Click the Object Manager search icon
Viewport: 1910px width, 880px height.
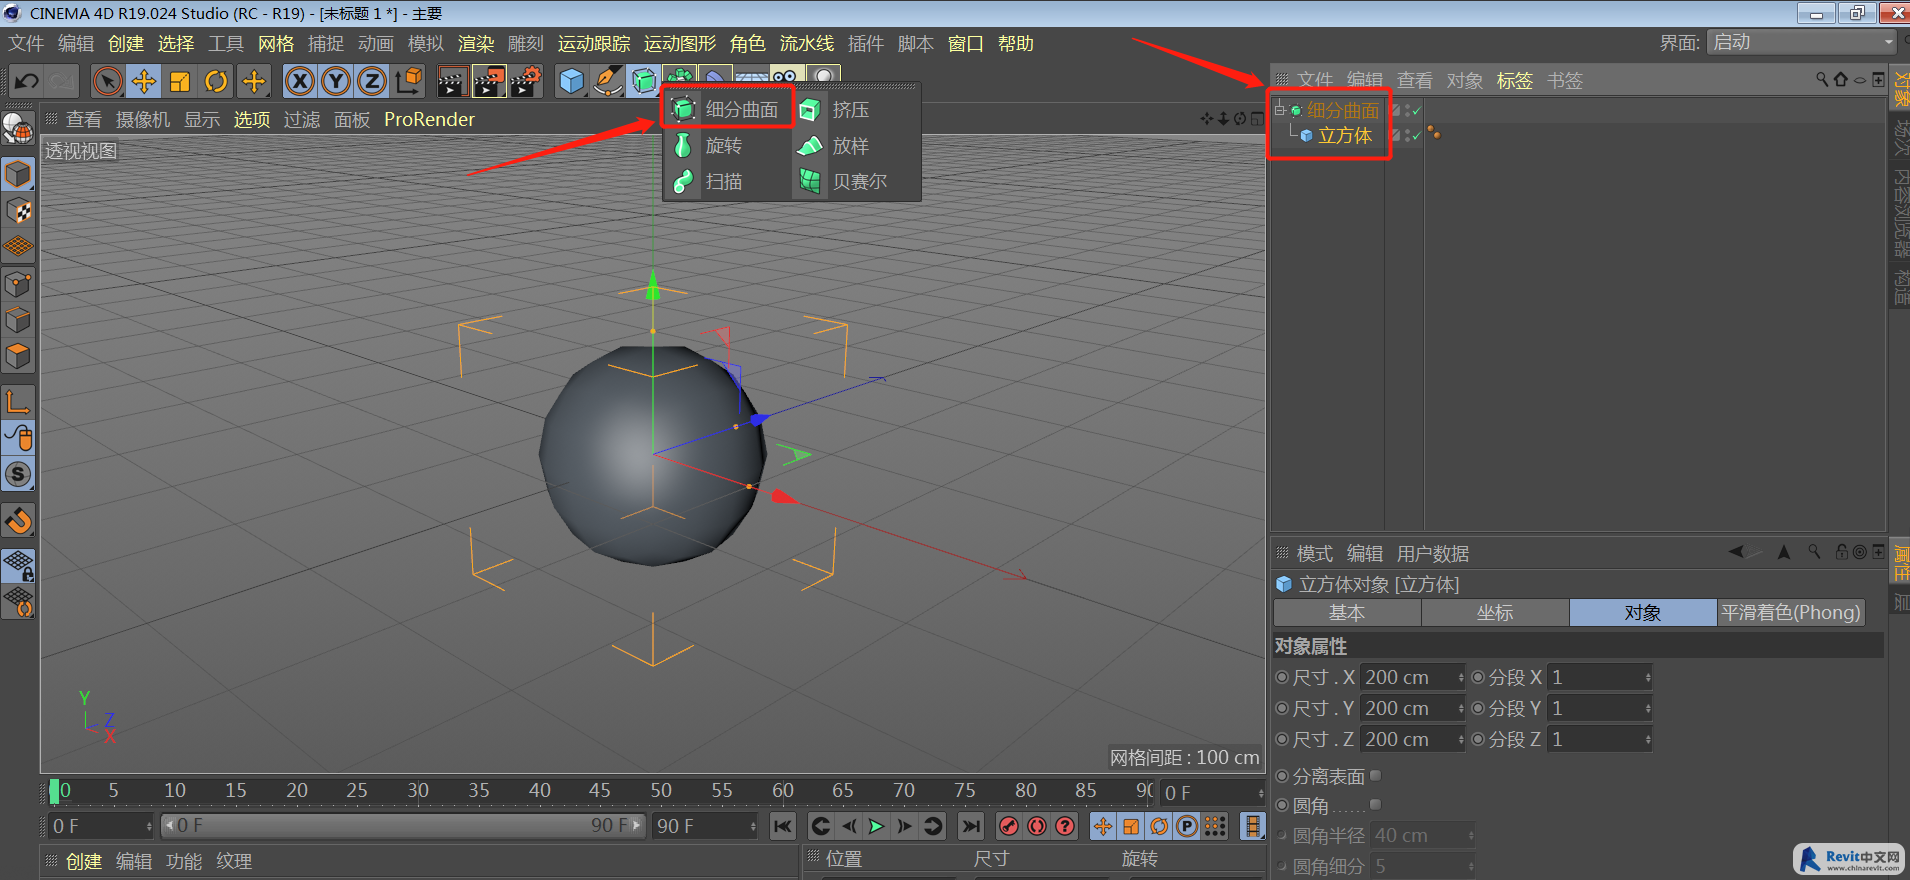(x=1822, y=79)
